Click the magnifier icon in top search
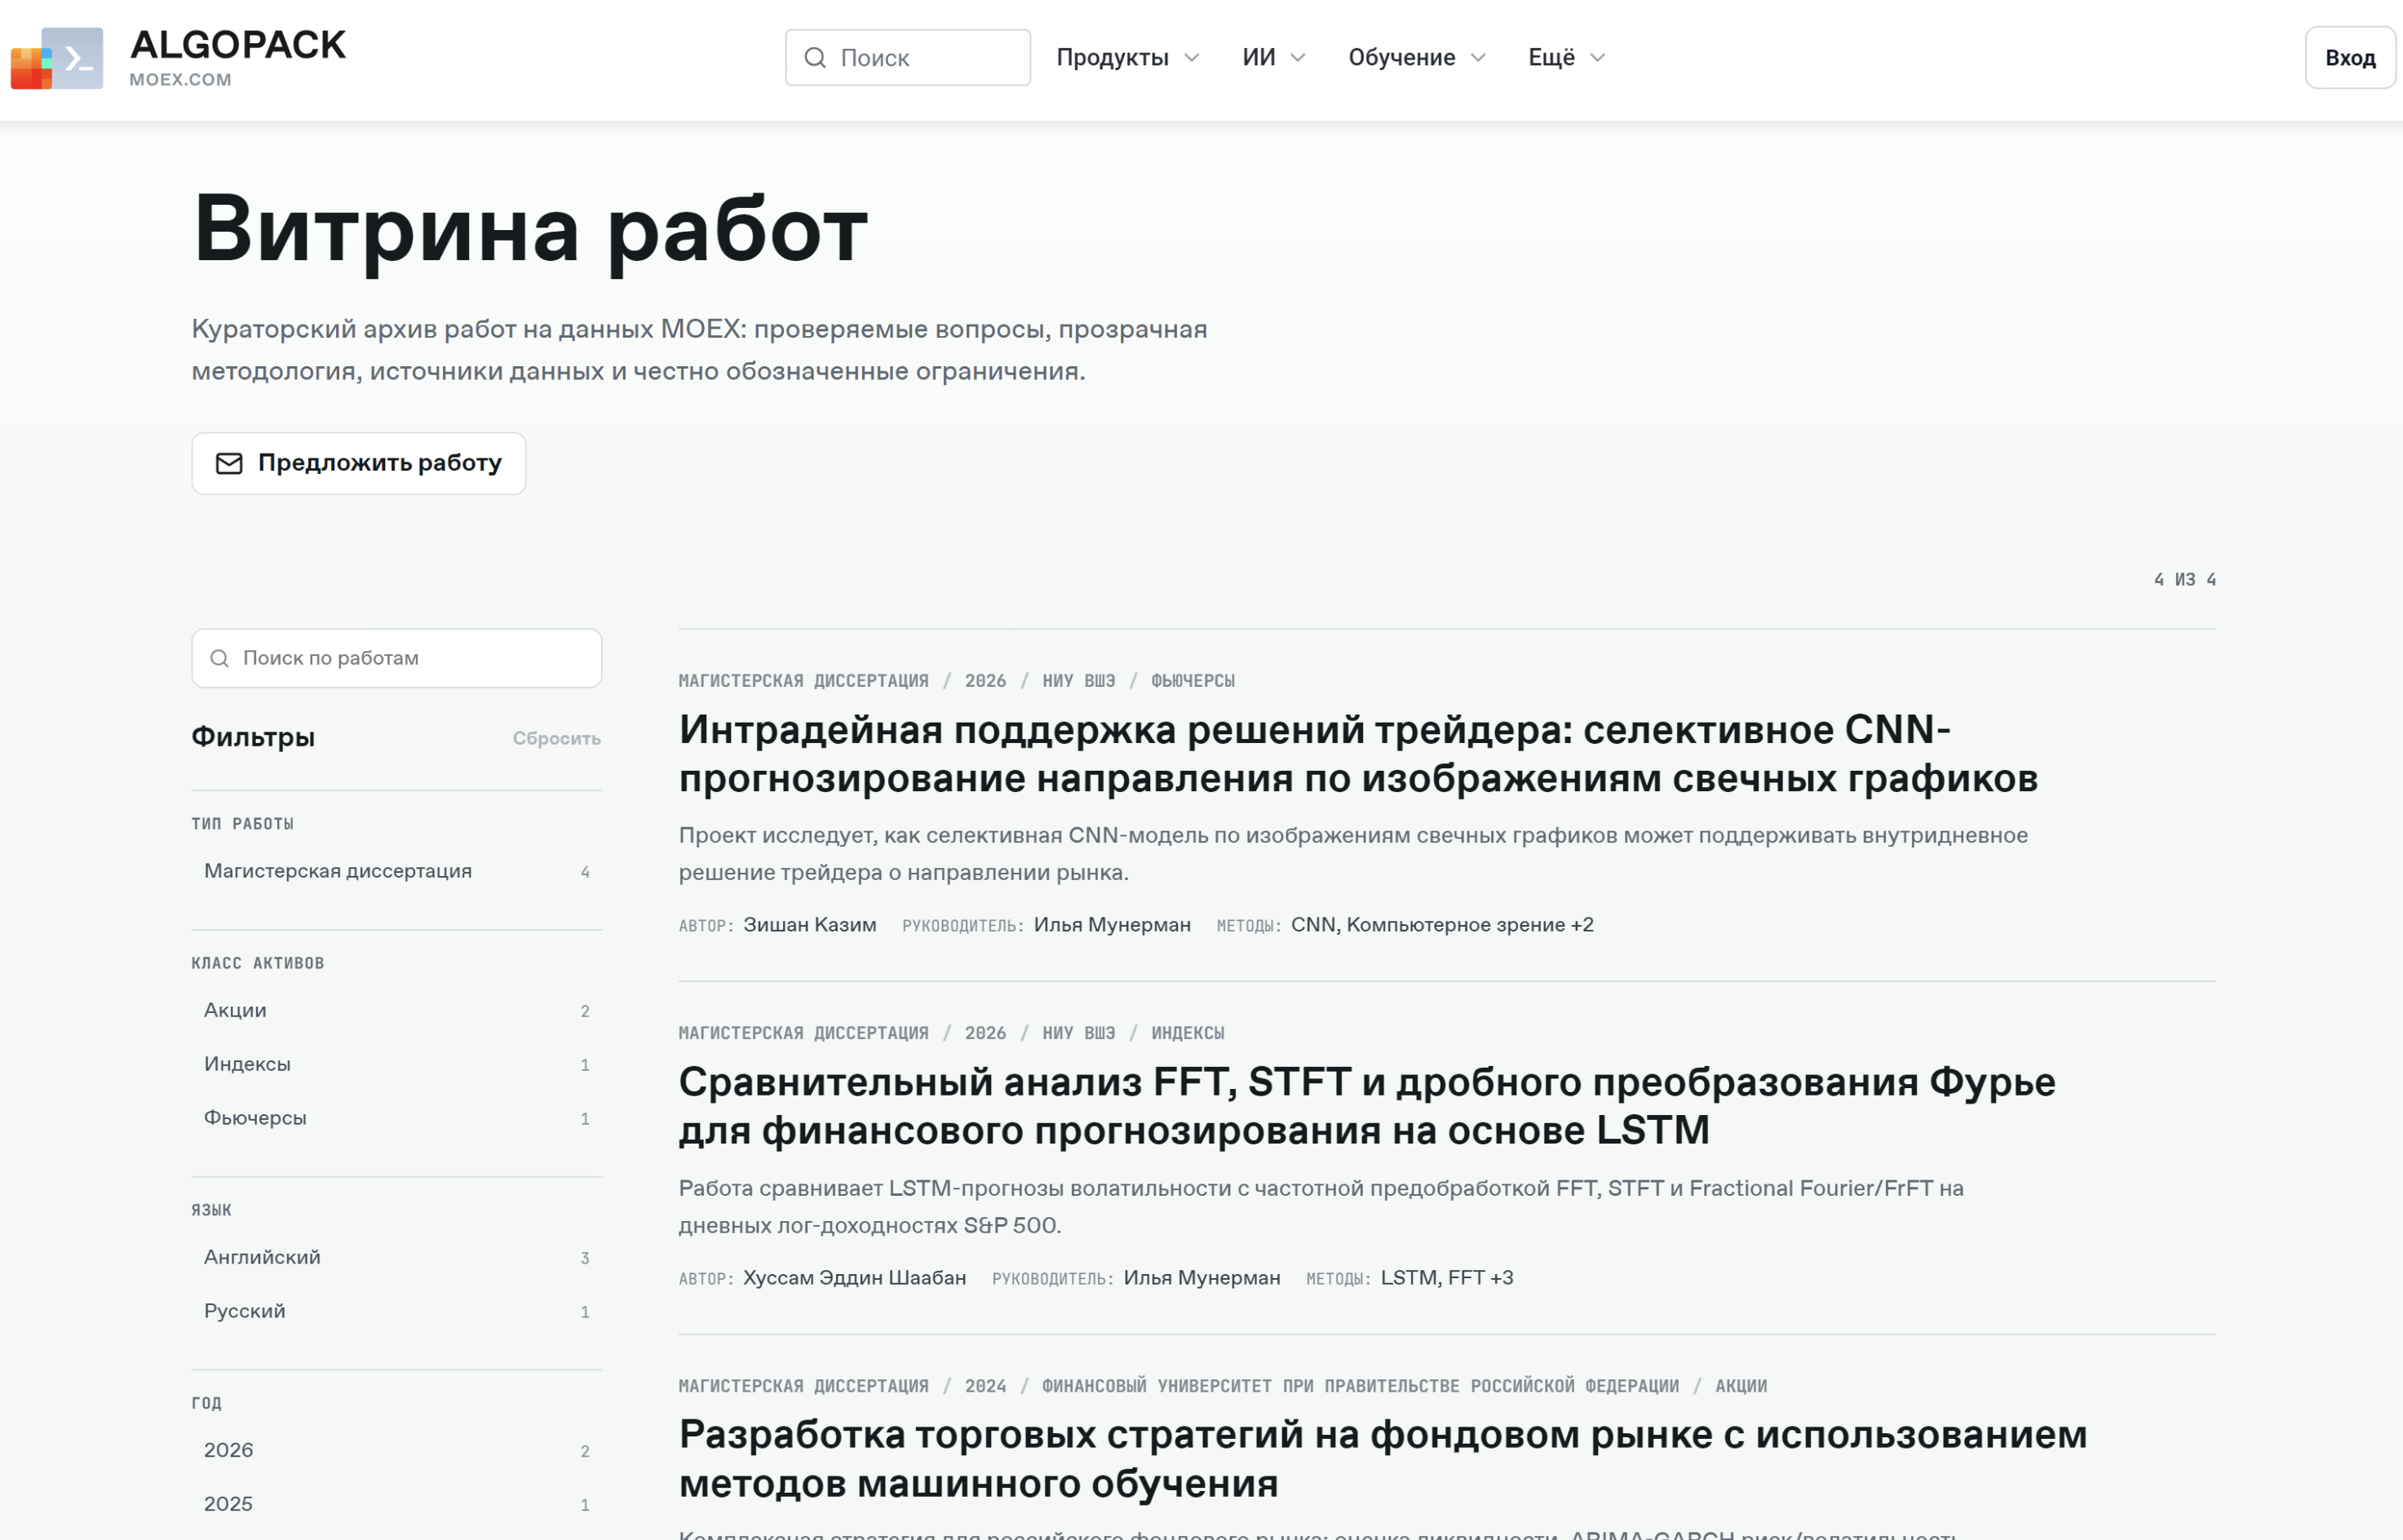The height and width of the screenshot is (1540, 2403). 815,58
